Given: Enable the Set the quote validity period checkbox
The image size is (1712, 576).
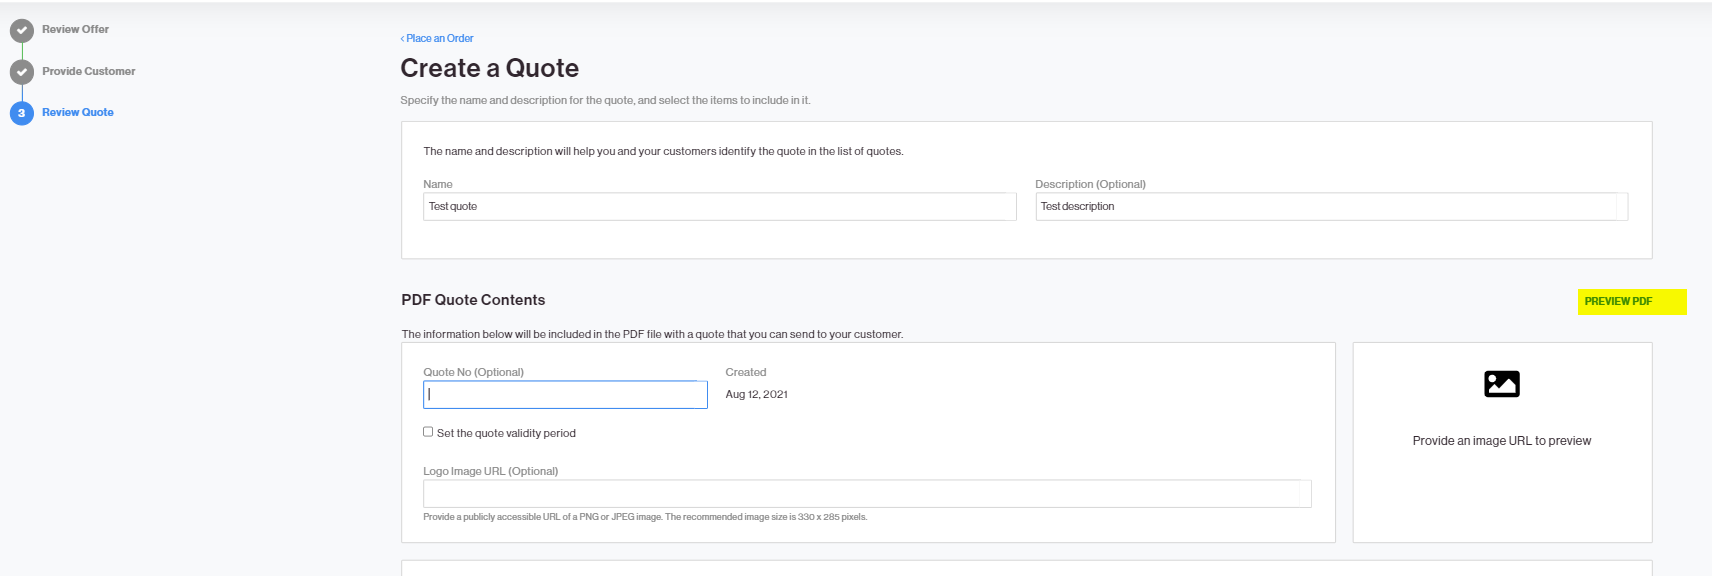Looking at the screenshot, I should [428, 432].
